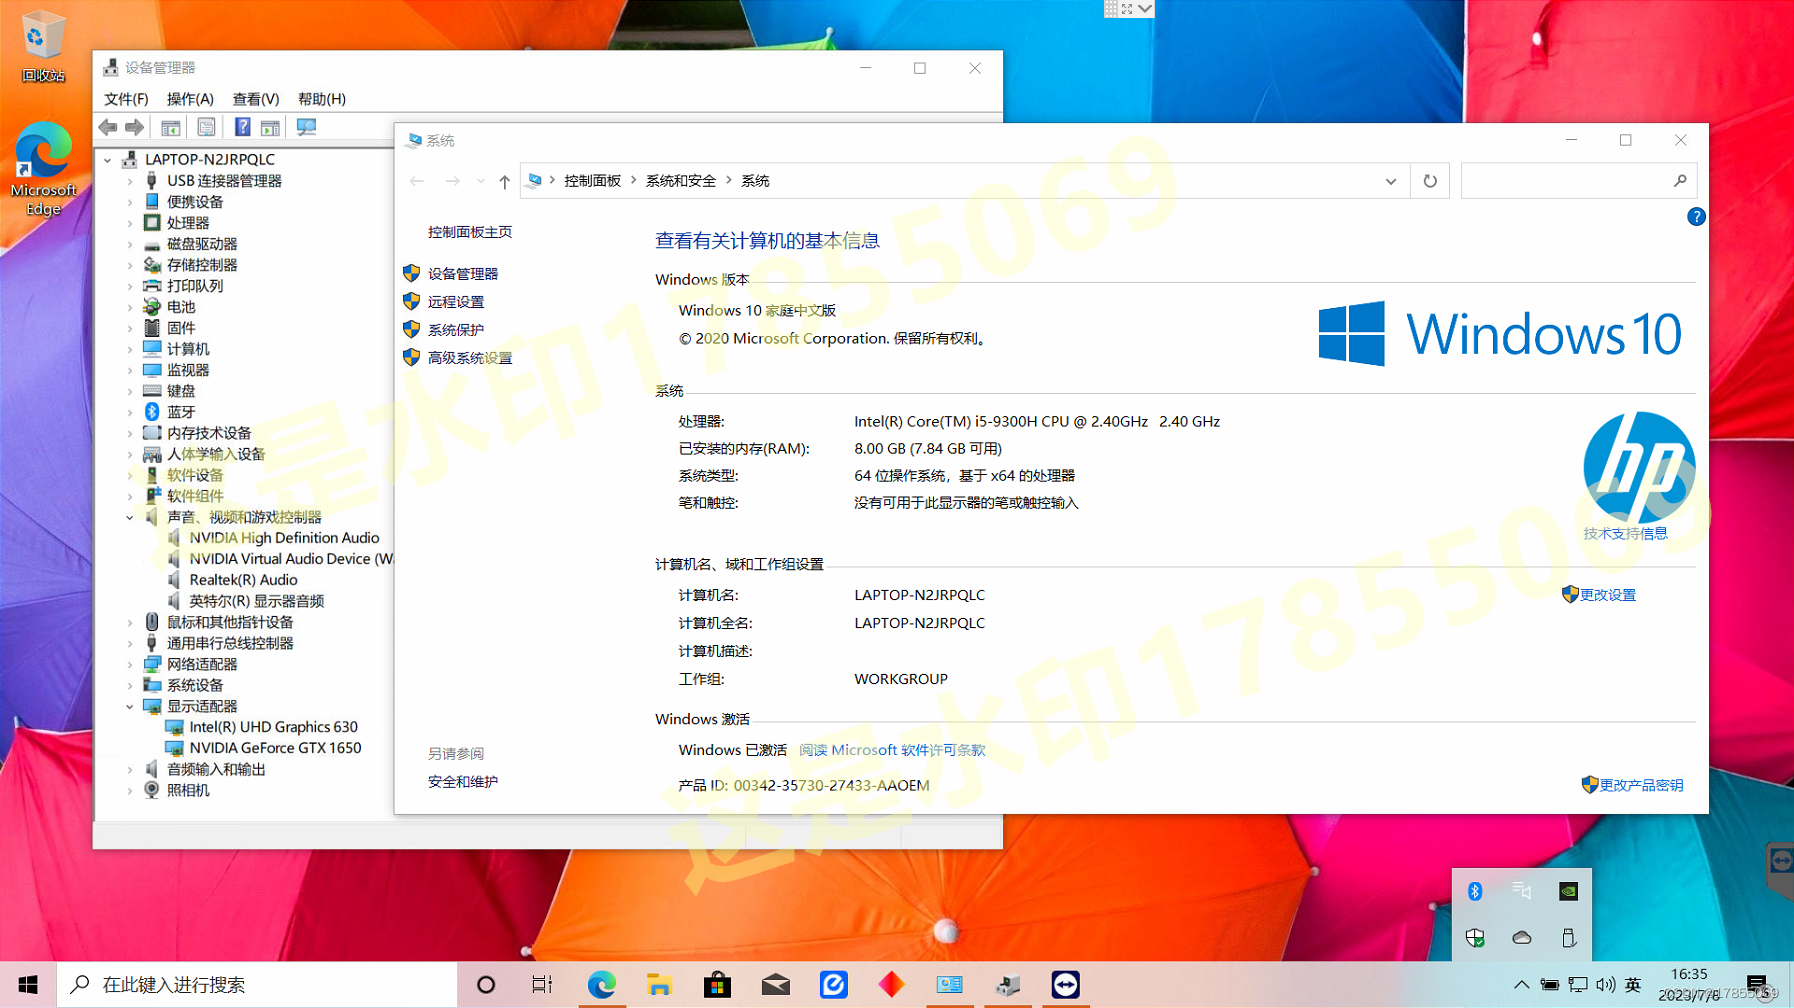Select Realtek(R) Audio device
The height and width of the screenshot is (1008, 1794).
pyautogui.click(x=243, y=580)
